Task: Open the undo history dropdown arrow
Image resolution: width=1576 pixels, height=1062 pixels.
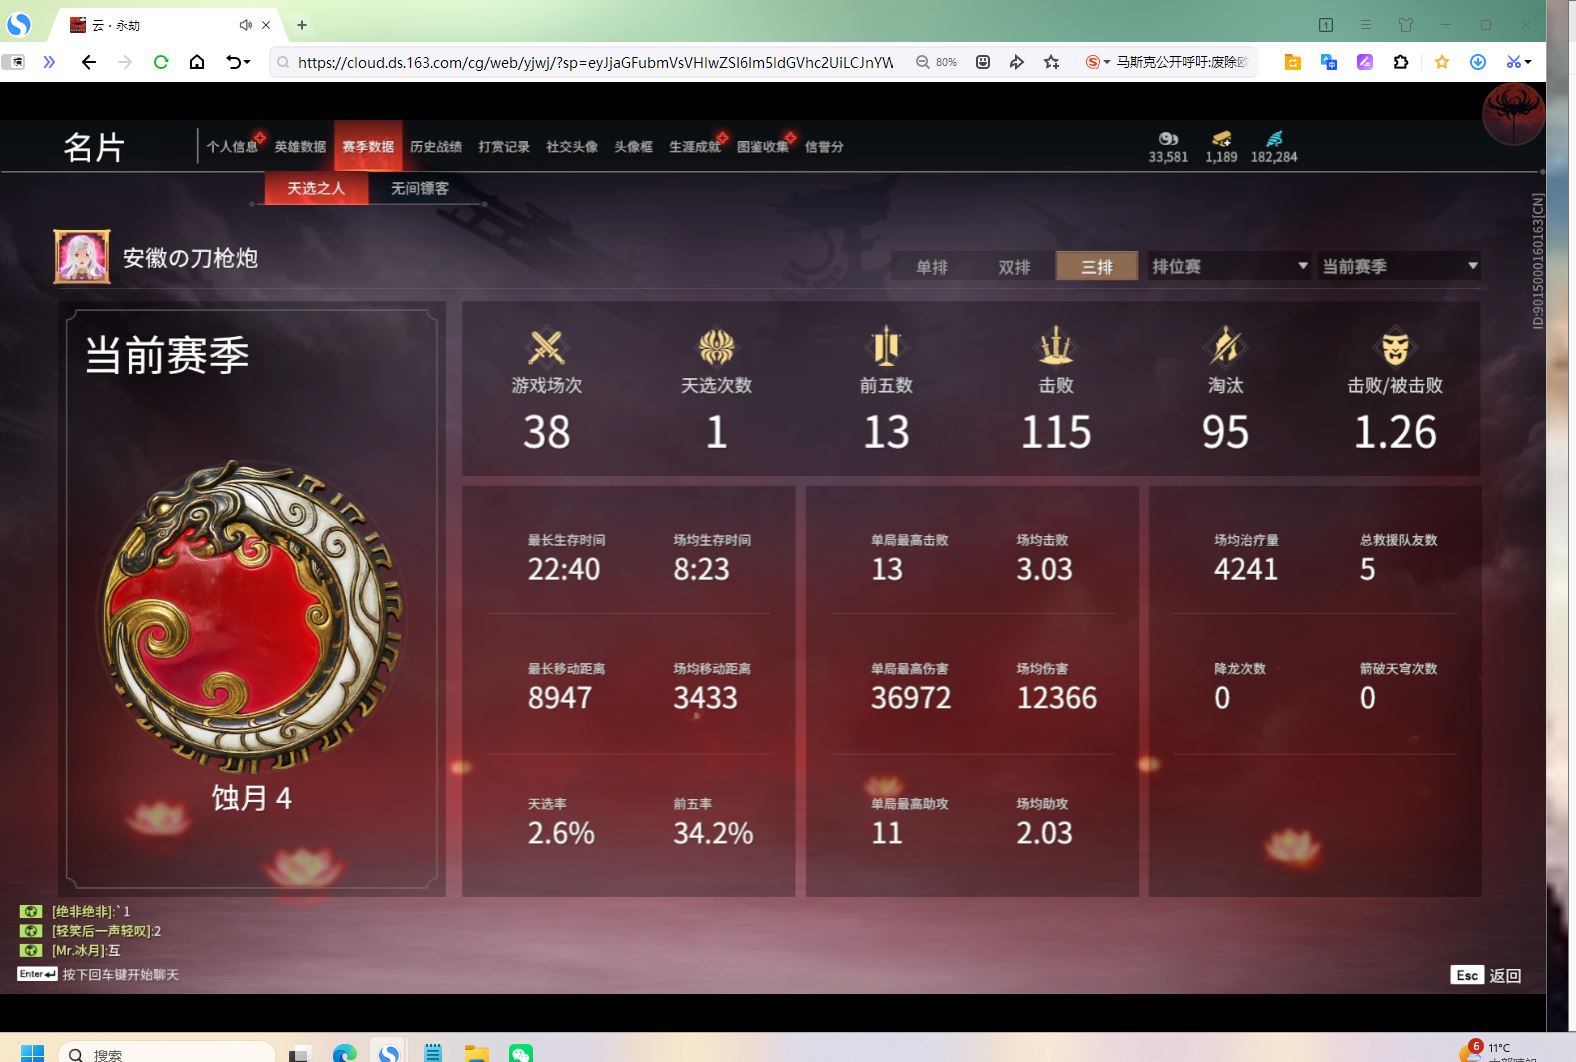Action: click(246, 62)
